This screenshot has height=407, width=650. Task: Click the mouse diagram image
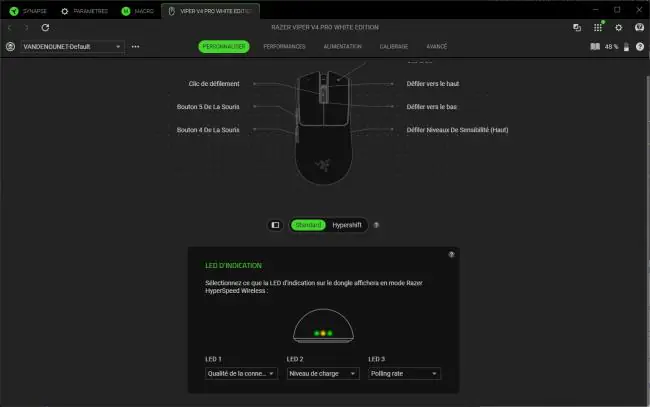[324, 128]
